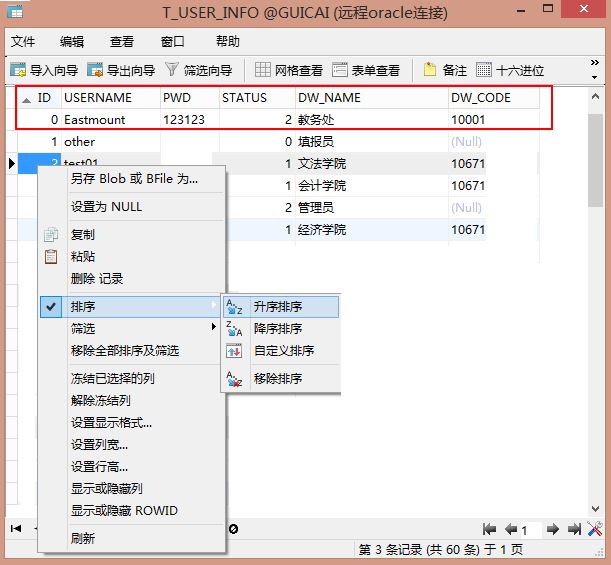
Task: Click the row indicator for record 2
Action: 12,163
